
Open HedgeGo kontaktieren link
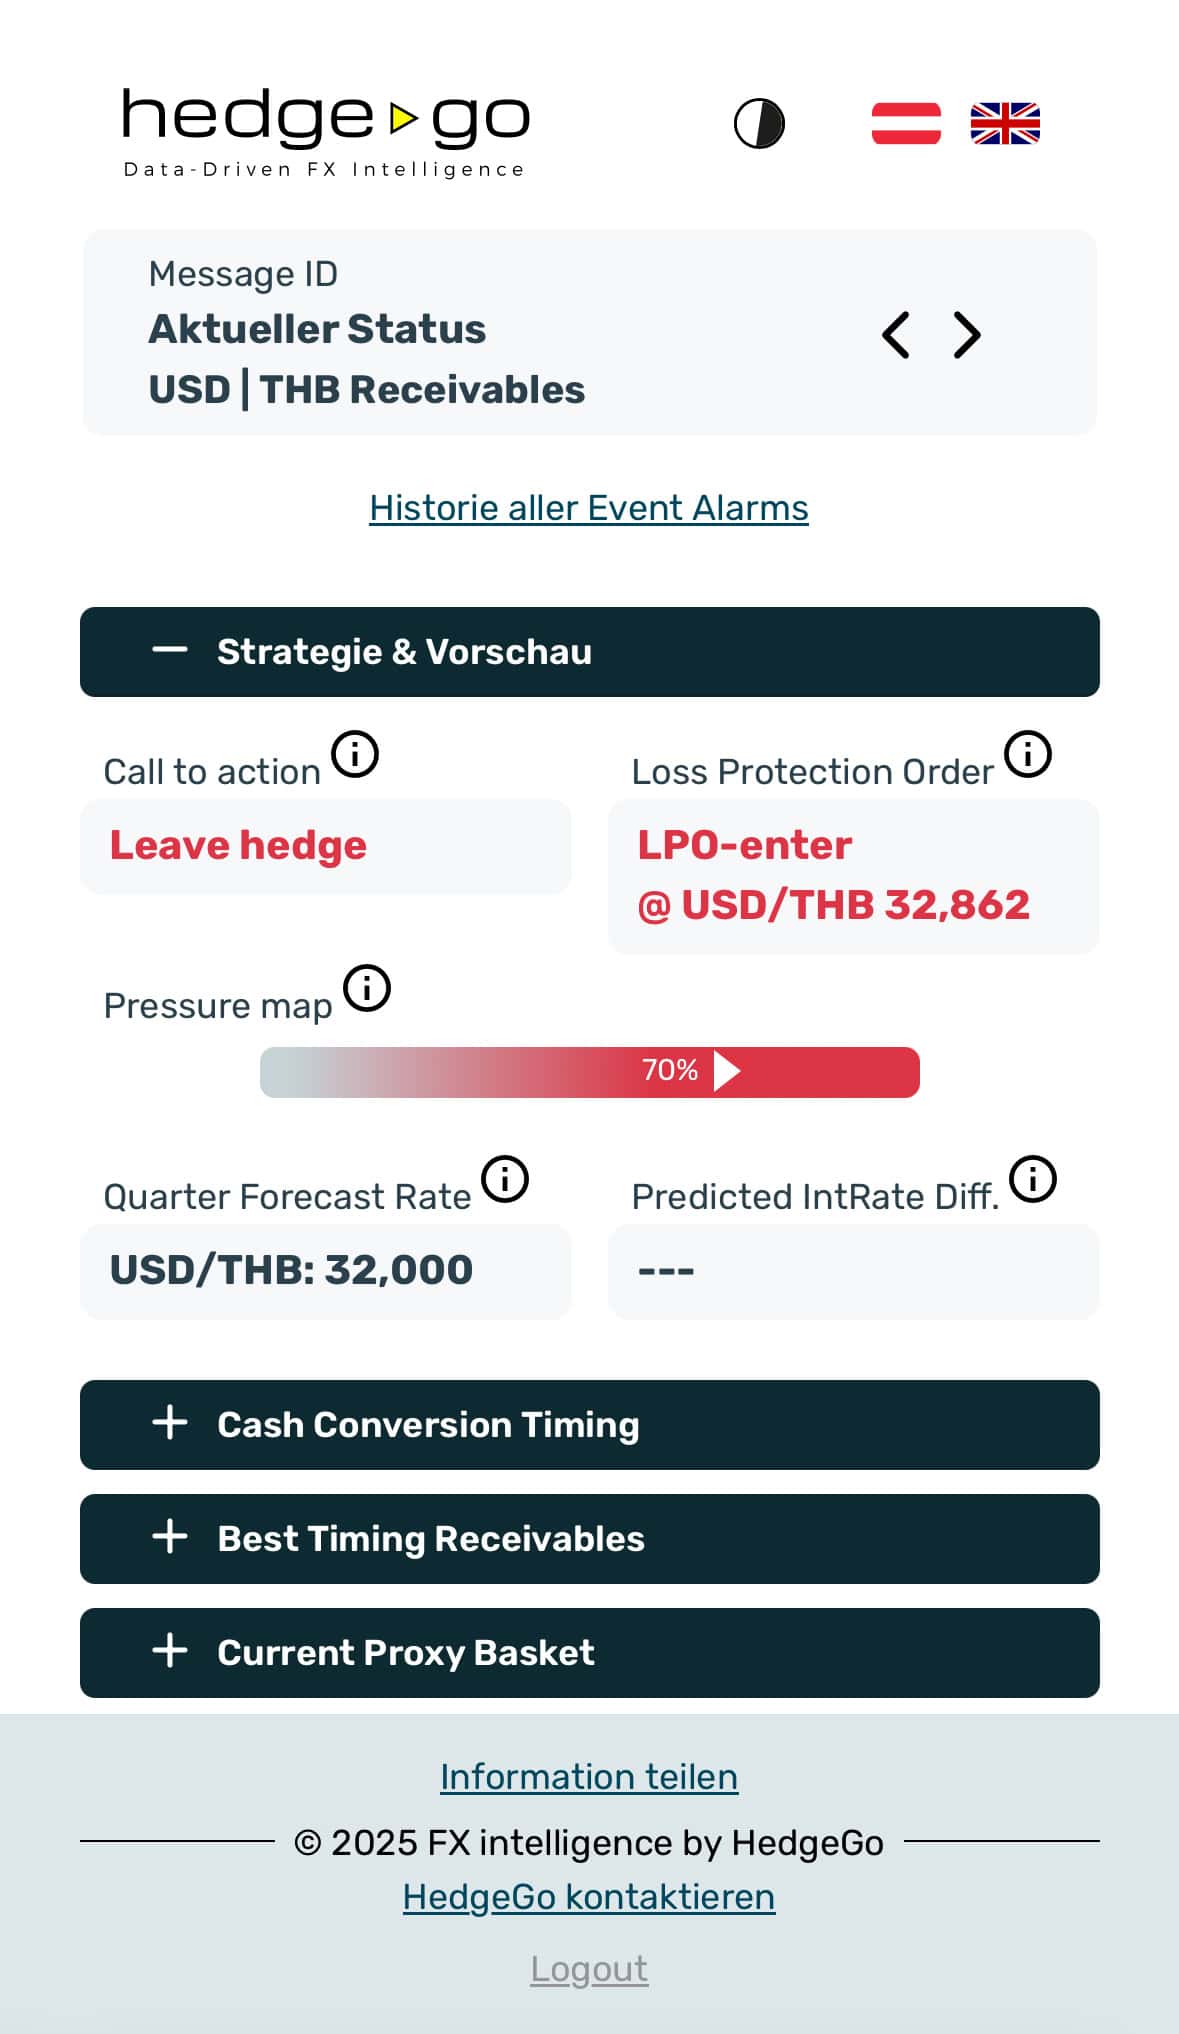tap(589, 1897)
